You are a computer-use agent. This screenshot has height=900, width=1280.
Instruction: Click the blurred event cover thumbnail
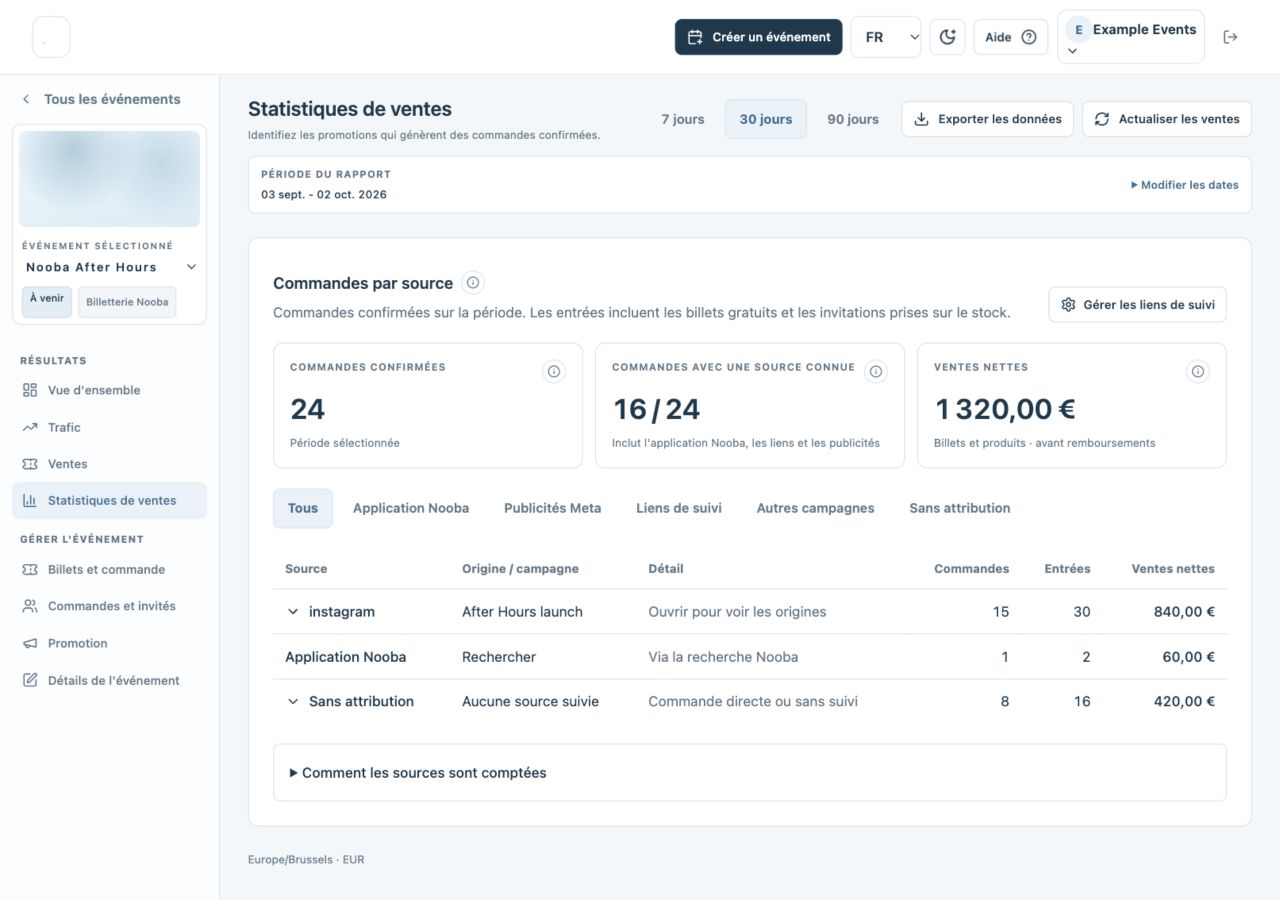110,179
